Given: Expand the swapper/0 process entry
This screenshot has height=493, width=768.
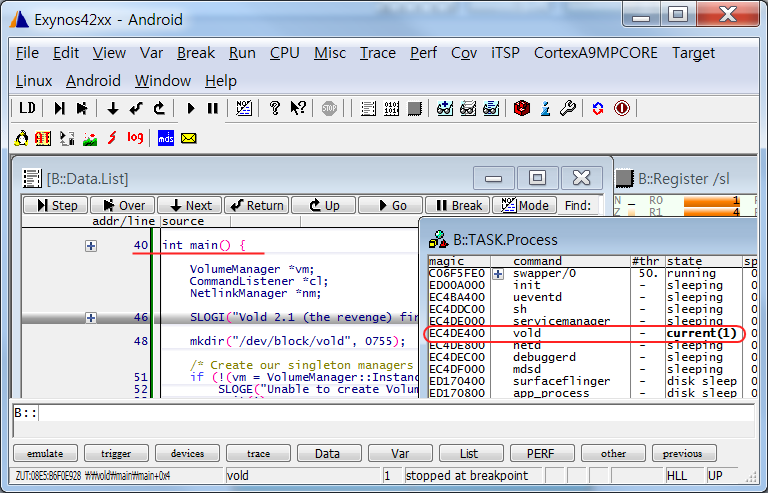Looking at the screenshot, I should 498,273.
